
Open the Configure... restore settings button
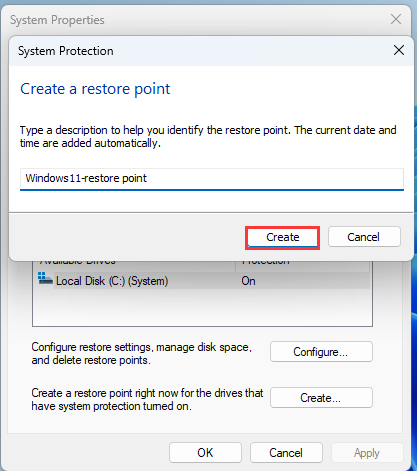tap(321, 352)
